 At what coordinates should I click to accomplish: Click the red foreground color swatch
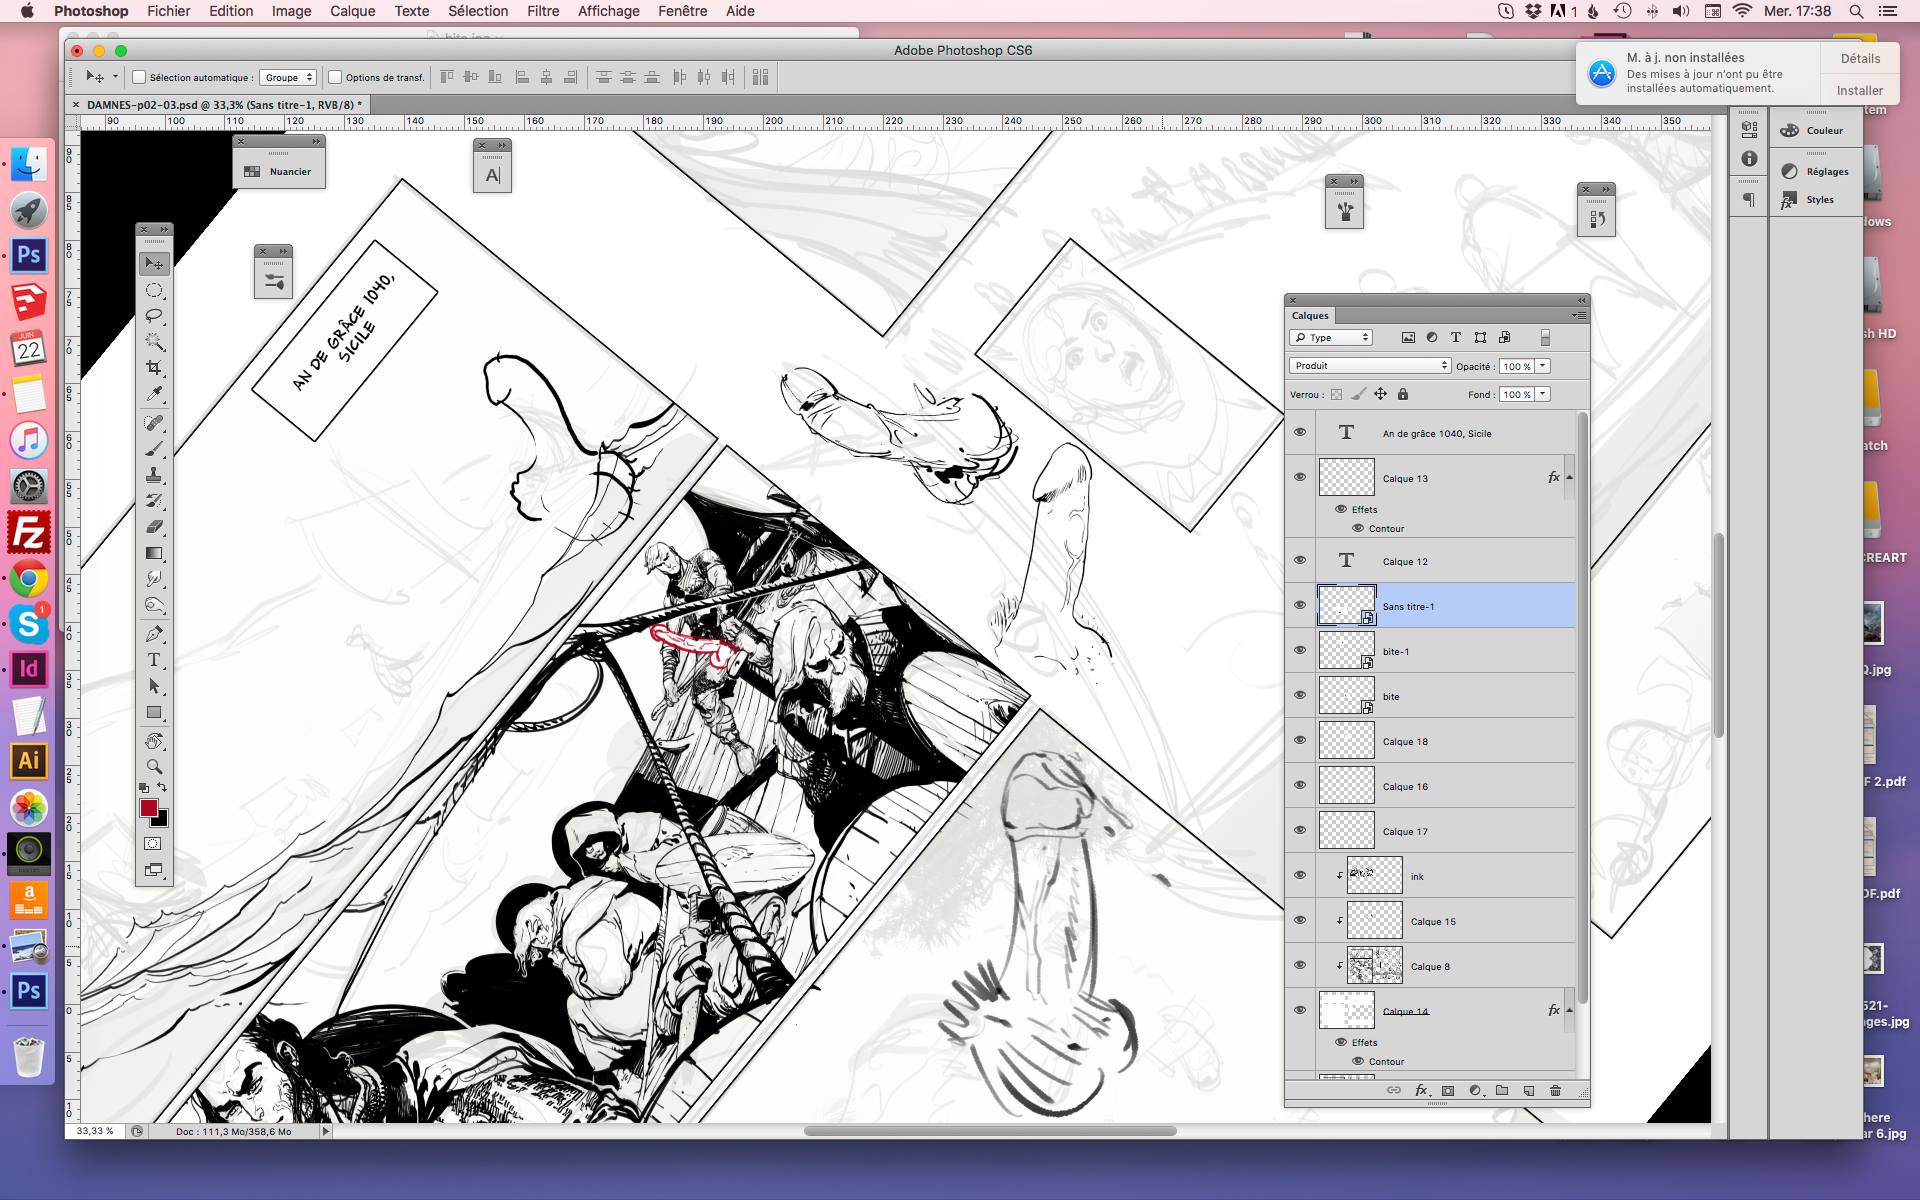[x=149, y=808]
